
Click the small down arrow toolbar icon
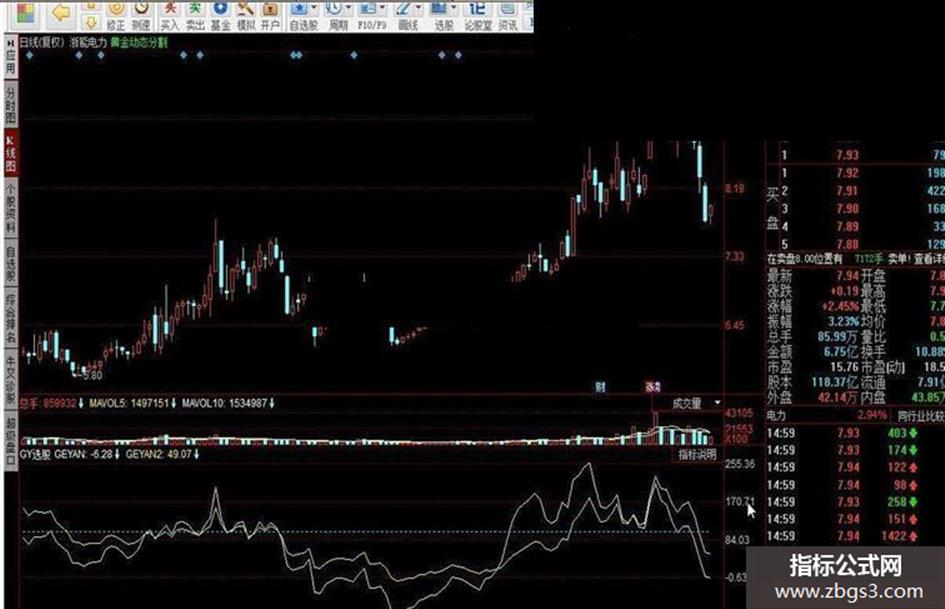(91, 23)
